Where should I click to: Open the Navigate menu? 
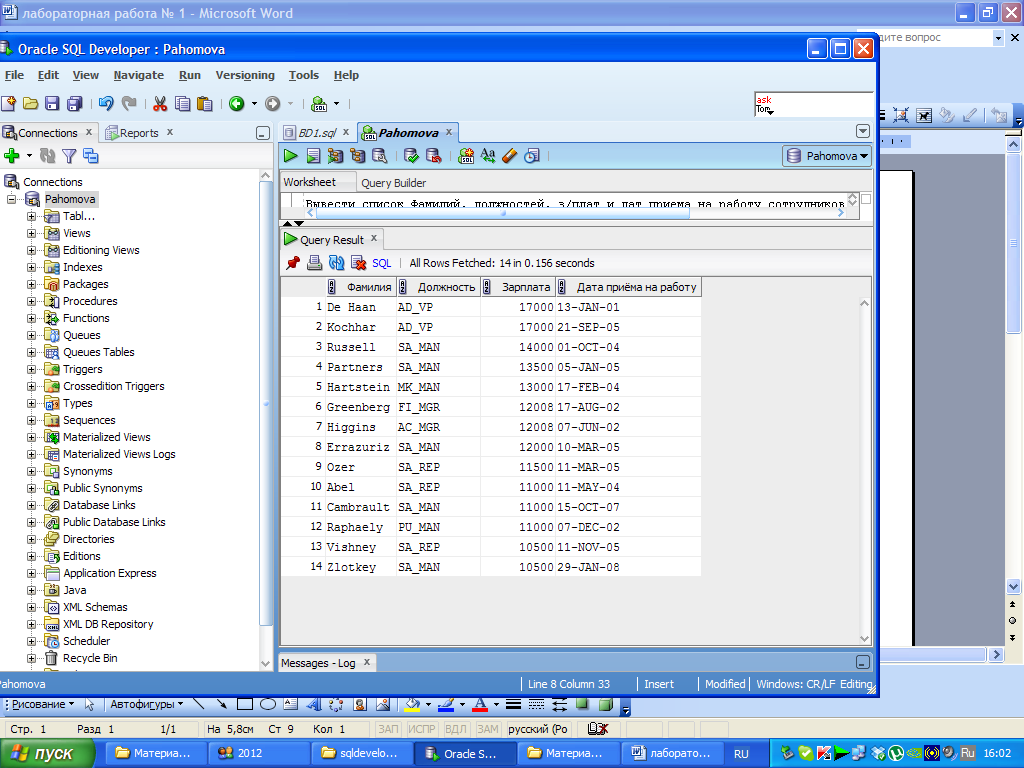click(138, 75)
